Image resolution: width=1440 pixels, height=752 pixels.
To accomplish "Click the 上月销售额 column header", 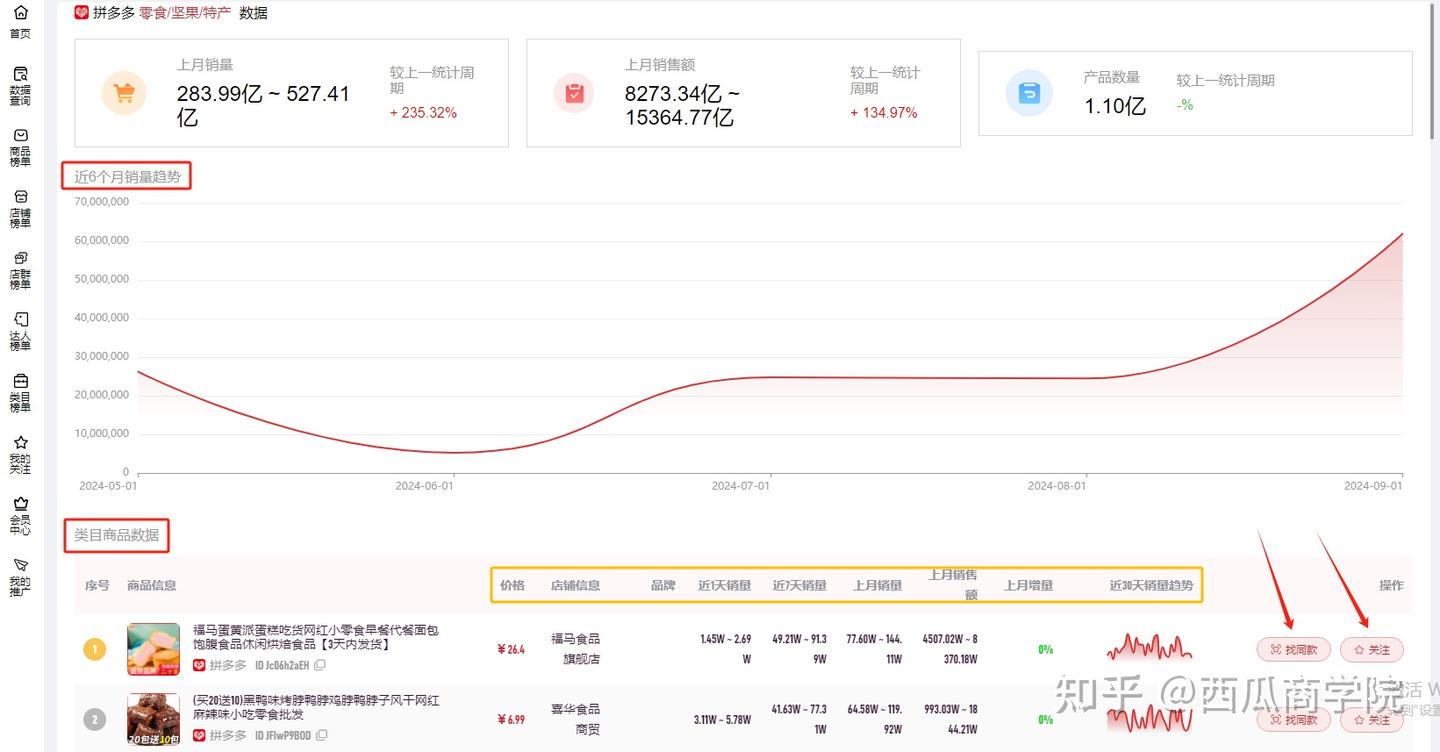I will point(953,585).
